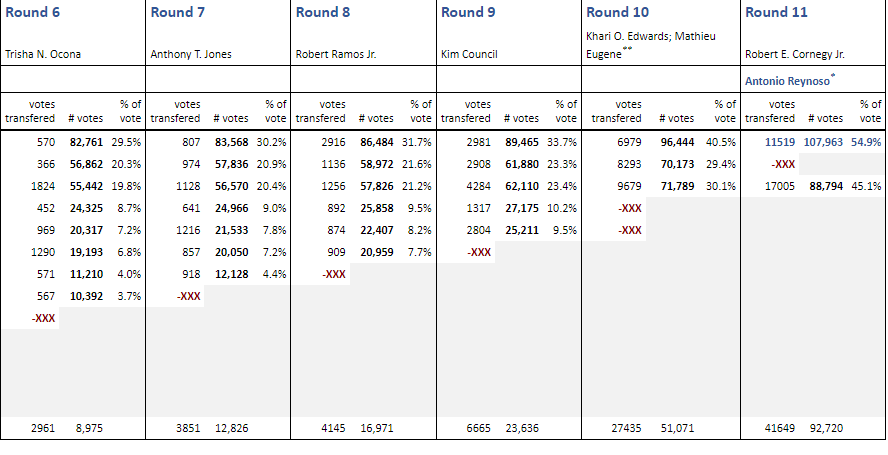This screenshot has width=888, height=455.
Task: Click the 96,444 votes cell in Round 10
Action: click(x=679, y=142)
